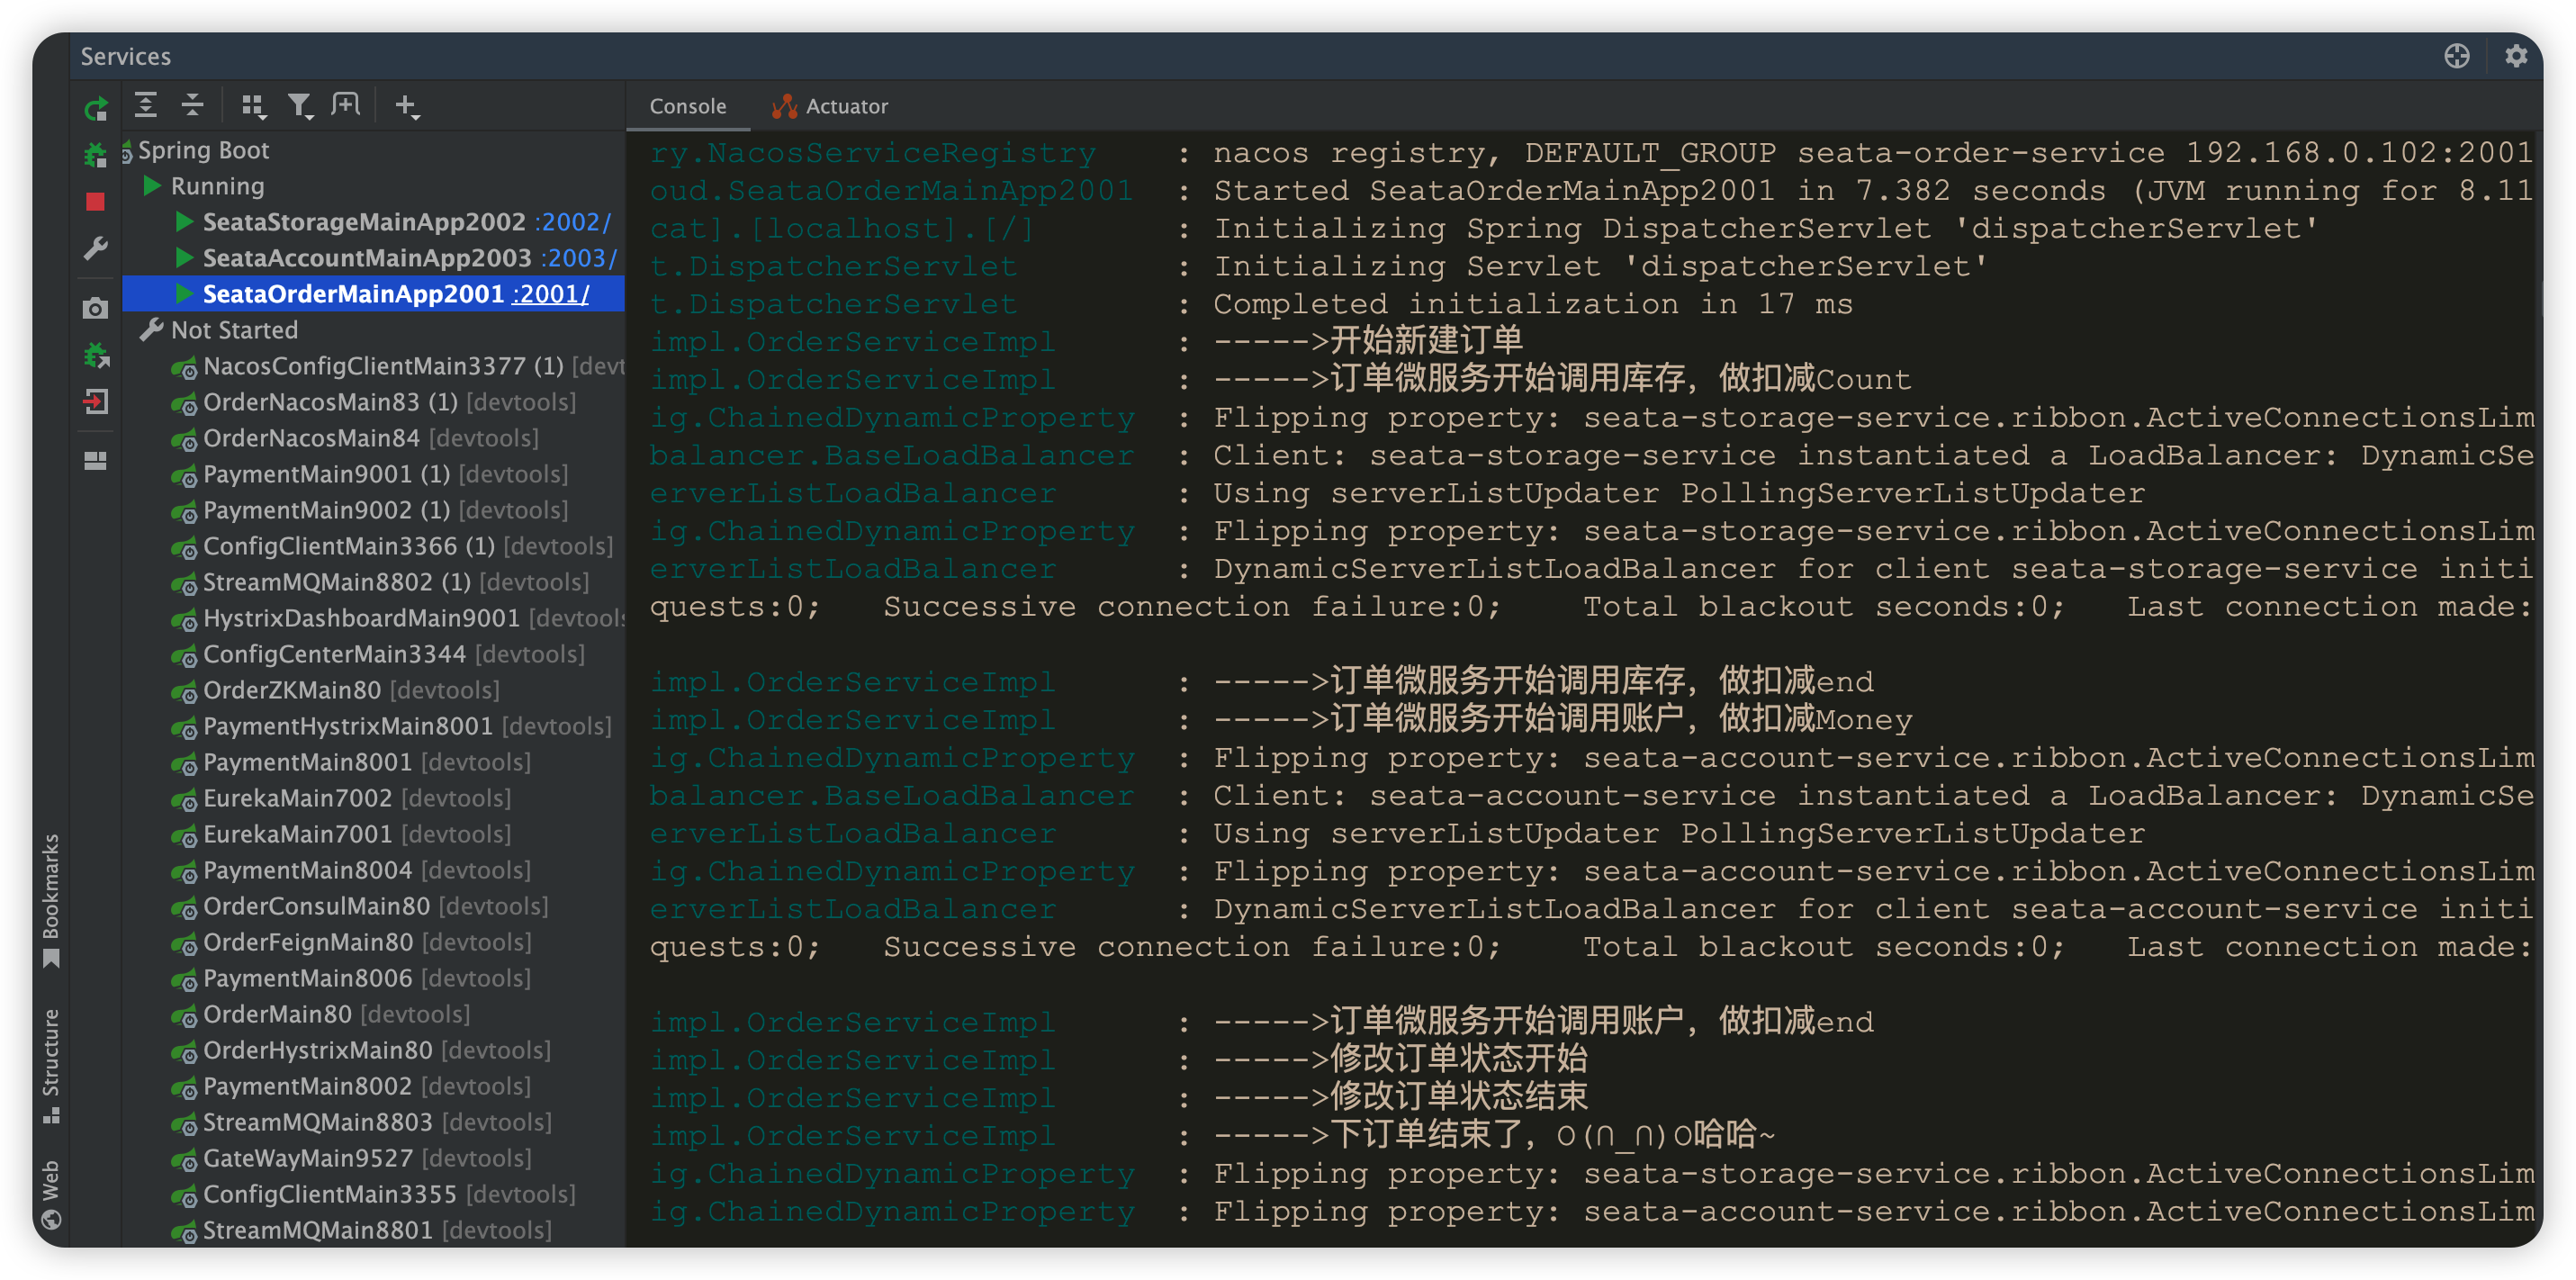The height and width of the screenshot is (1280, 2576).
Task: Open Services settings with the gear icon
Action: [2516, 56]
